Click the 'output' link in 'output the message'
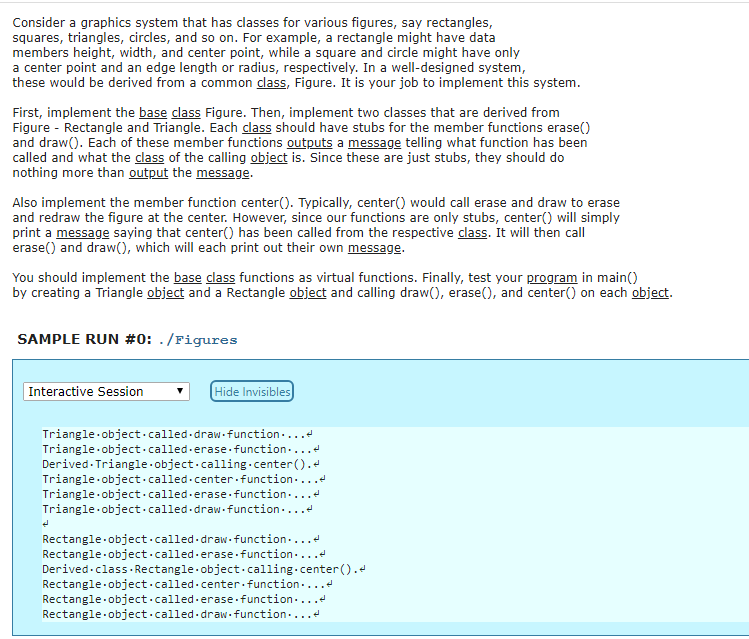The image size is (749, 639). 149,173
